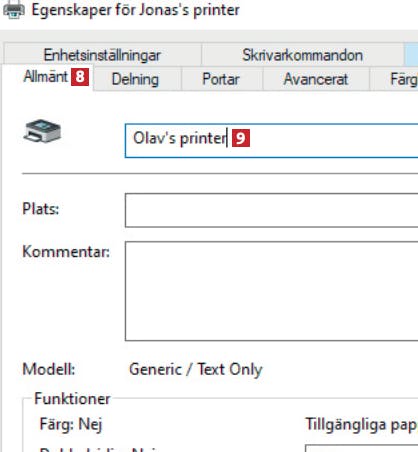
Task: Click the printer icon in the title bar
Action: tap(13, 9)
